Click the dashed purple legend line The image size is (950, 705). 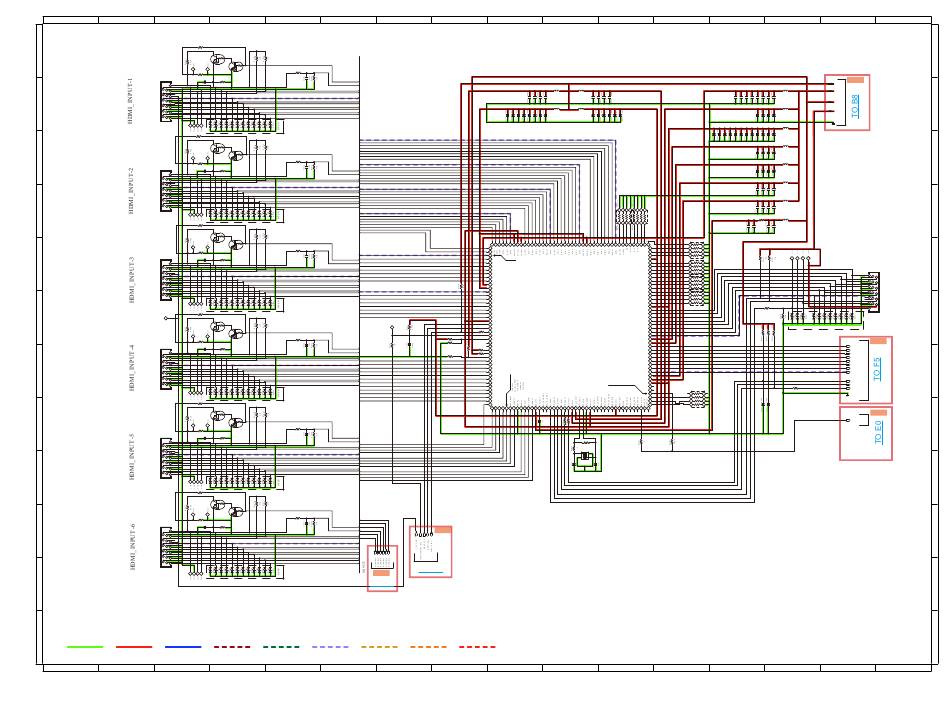coord(330,647)
